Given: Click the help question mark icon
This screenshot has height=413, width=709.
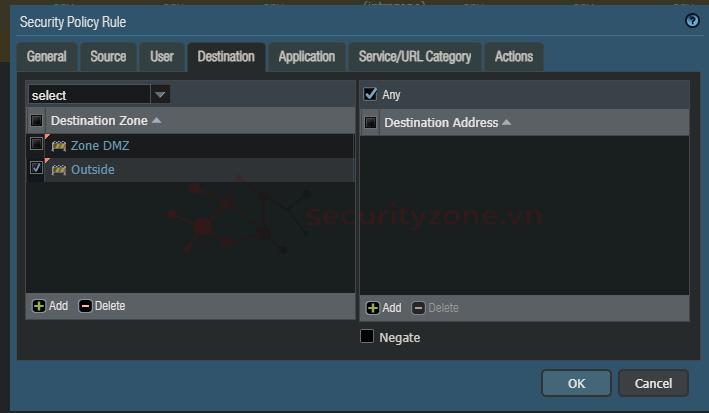Looking at the screenshot, I should (x=692, y=20).
